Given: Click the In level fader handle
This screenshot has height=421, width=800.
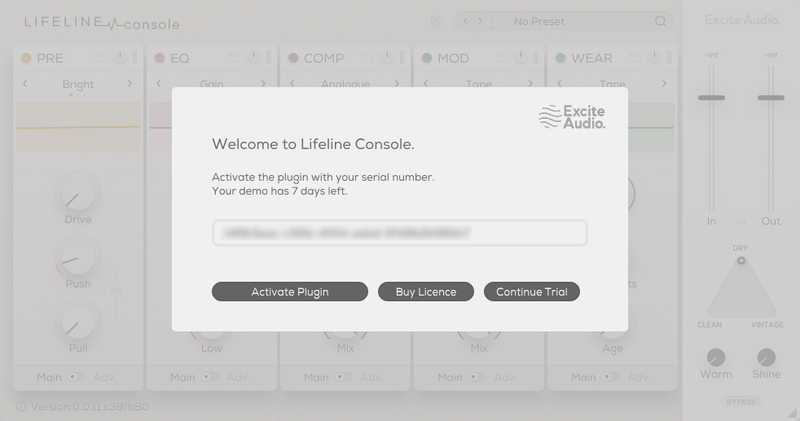Looking at the screenshot, I should coord(711,97).
